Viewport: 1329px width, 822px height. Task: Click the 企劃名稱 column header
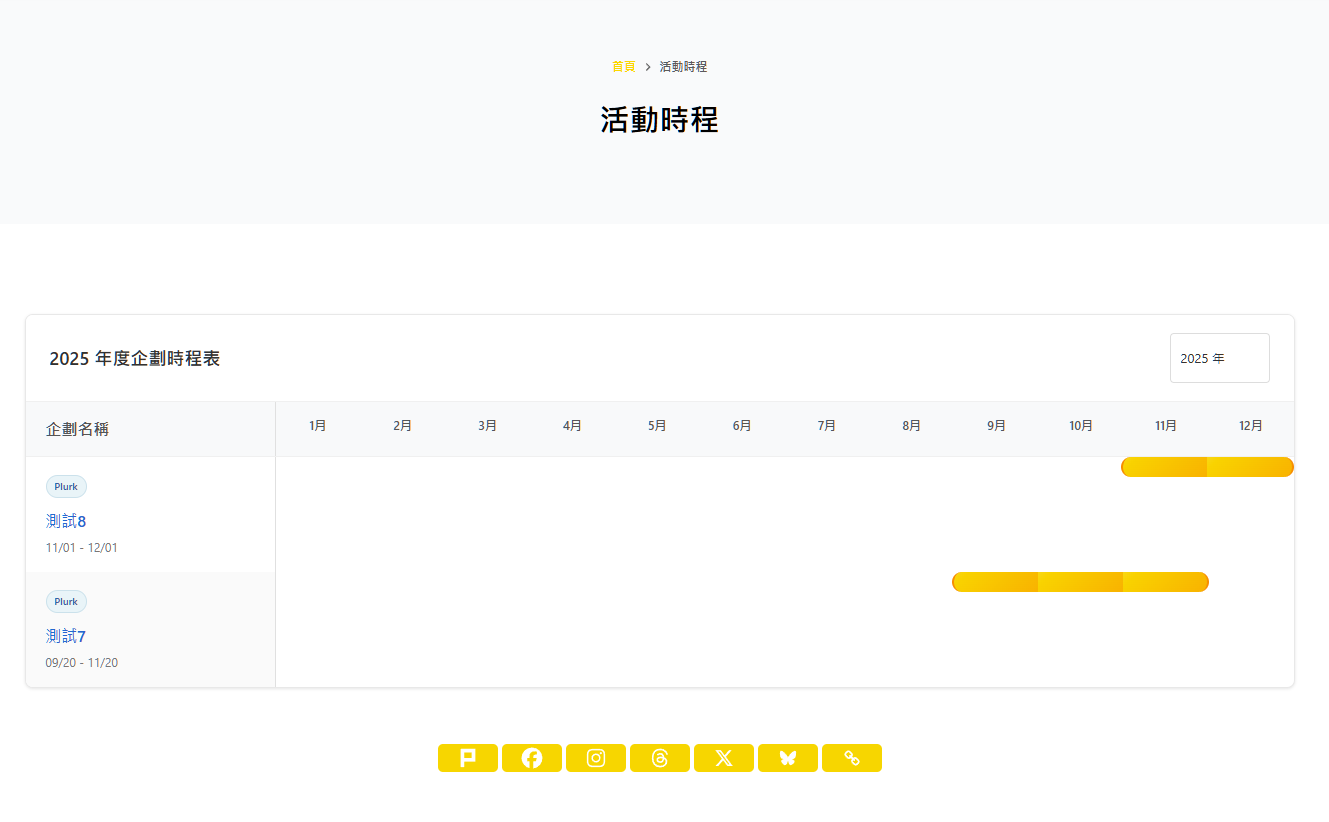click(77, 429)
